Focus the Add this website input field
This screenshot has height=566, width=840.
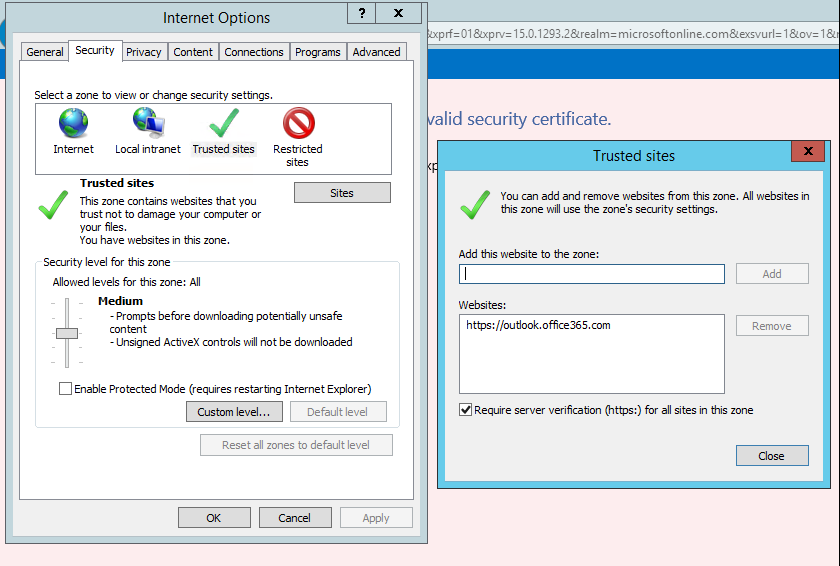(x=591, y=274)
